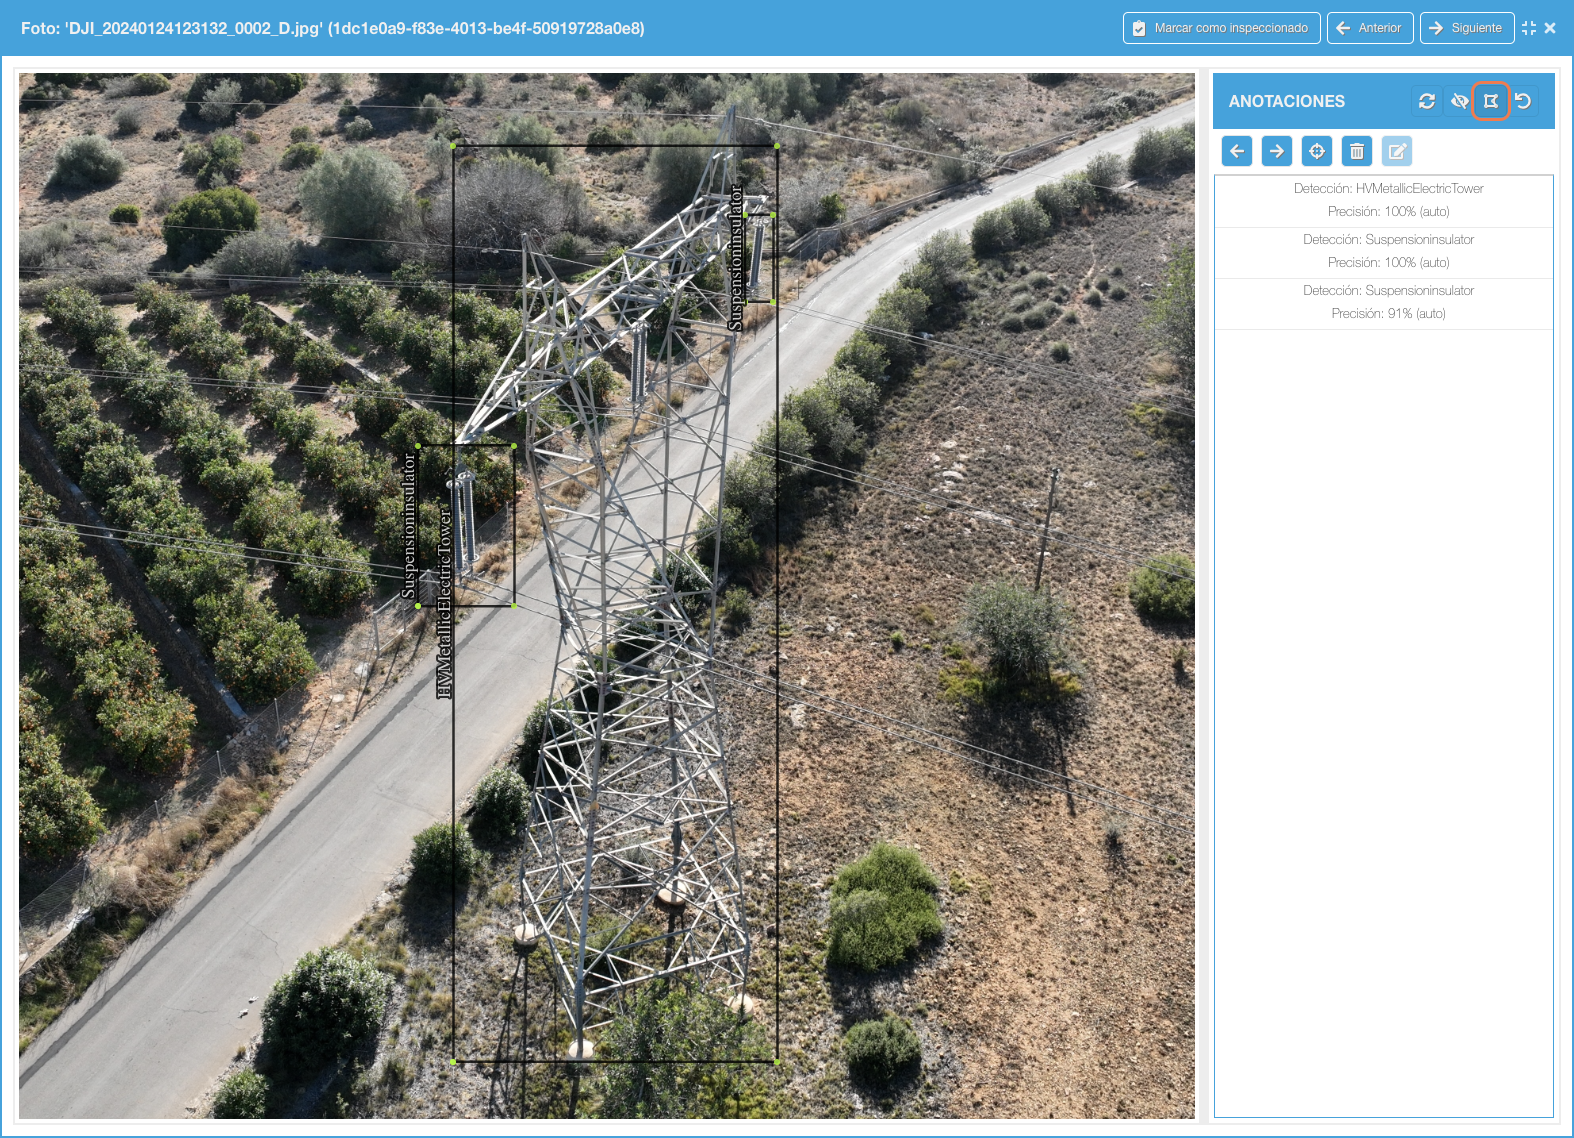
Task: Delete the annotation with the trash icon
Action: click(x=1357, y=151)
